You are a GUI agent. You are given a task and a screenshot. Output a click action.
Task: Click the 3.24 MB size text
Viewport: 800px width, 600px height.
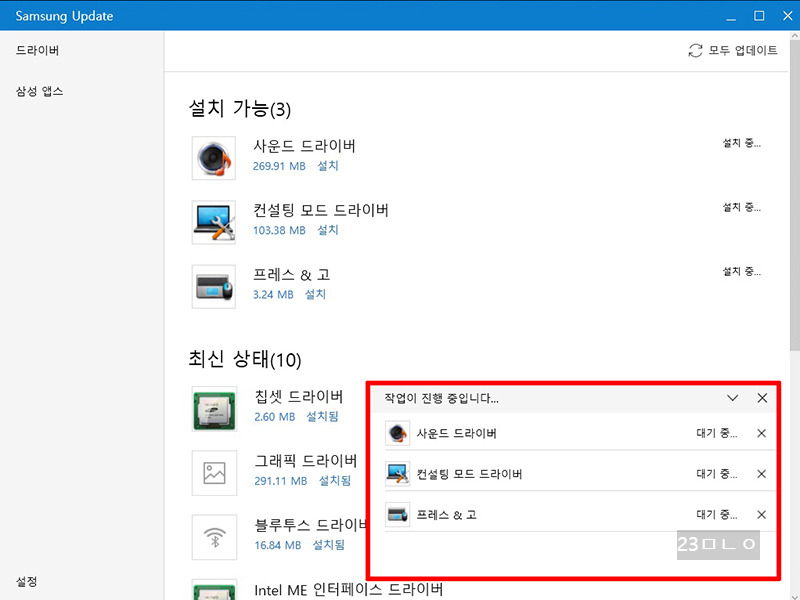[x=273, y=295]
